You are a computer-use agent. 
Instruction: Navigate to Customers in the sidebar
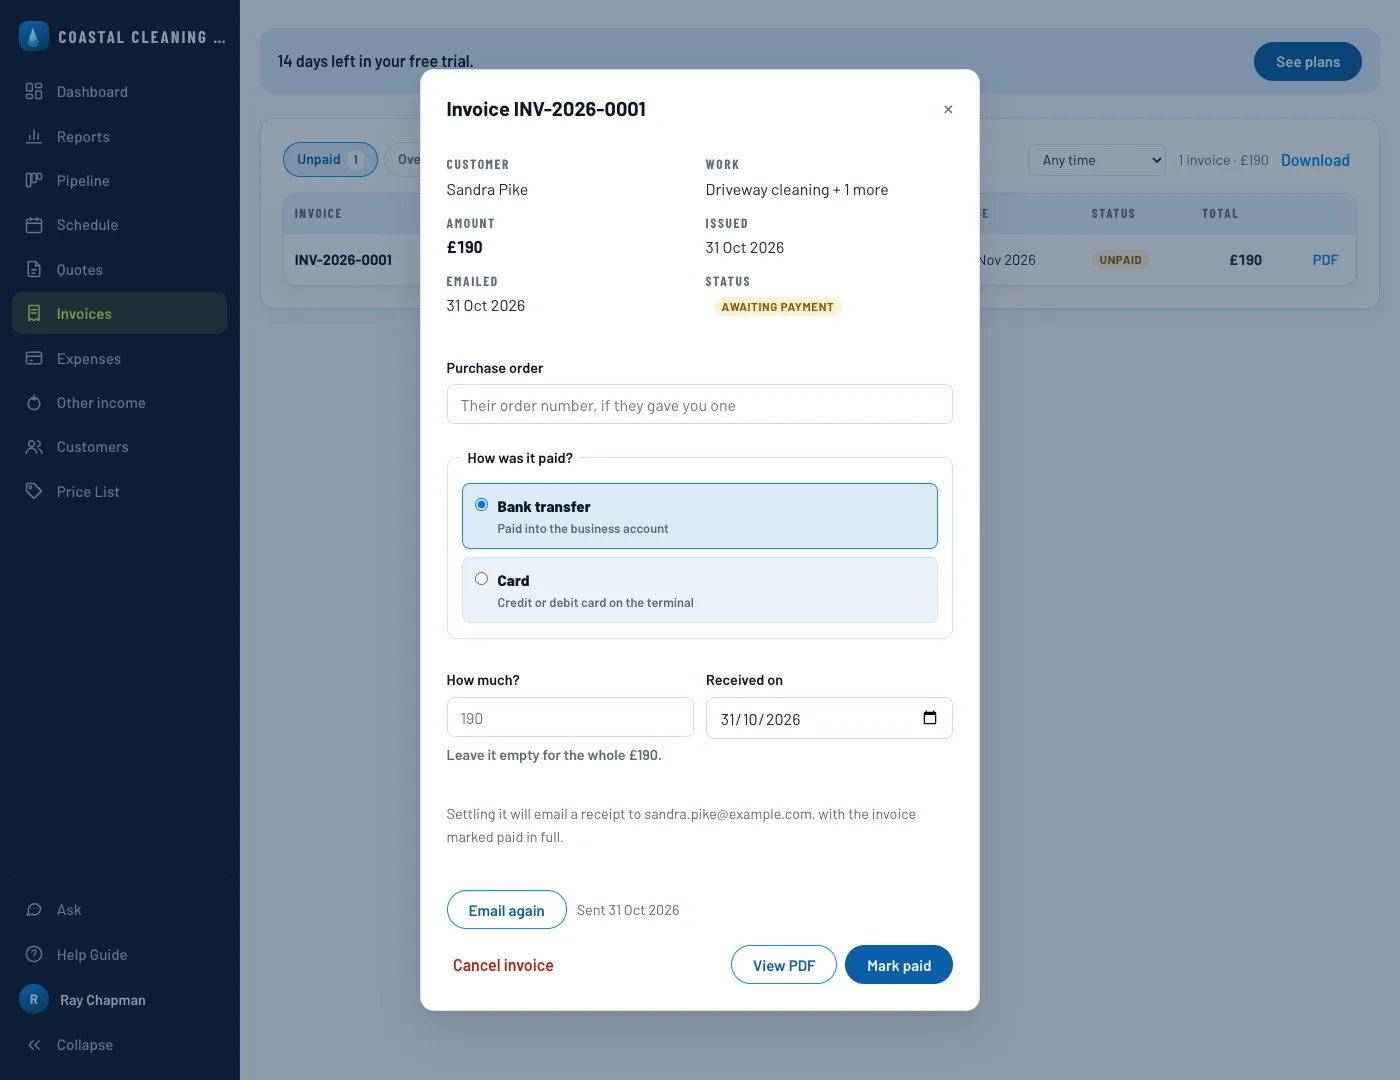120,447
